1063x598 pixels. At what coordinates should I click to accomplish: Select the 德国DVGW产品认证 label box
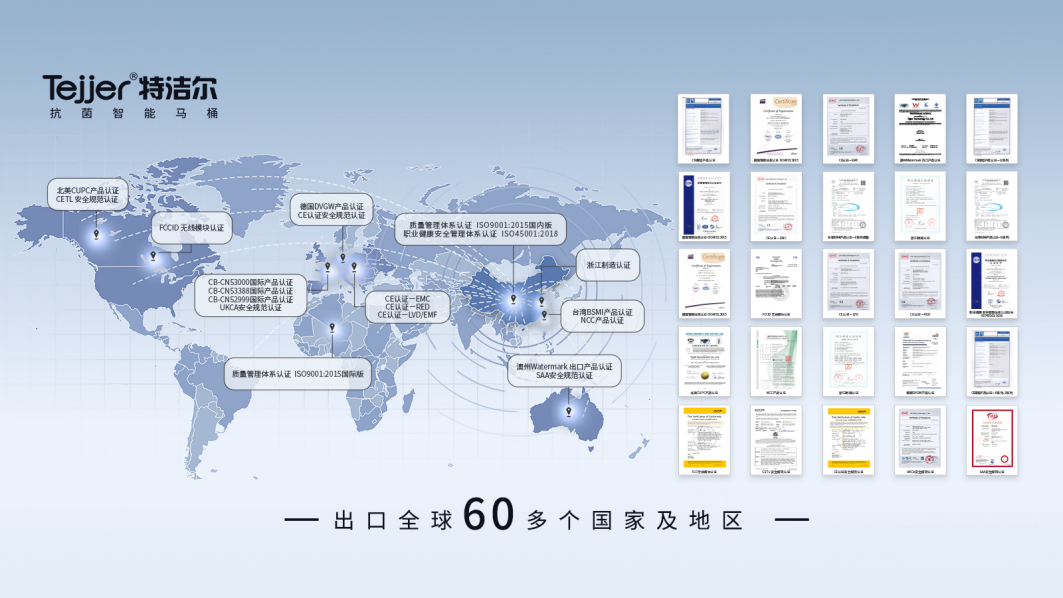click(332, 210)
